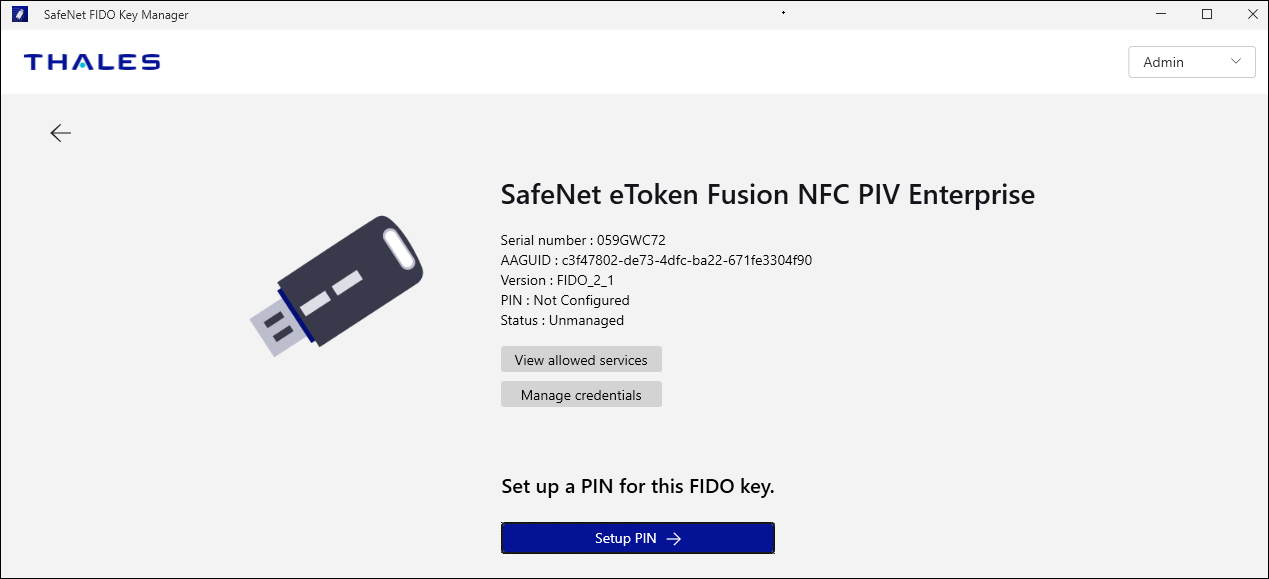Maximize the FIDO Key Manager window
The width and height of the screenshot is (1269, 579).
tap(1207, 14)
